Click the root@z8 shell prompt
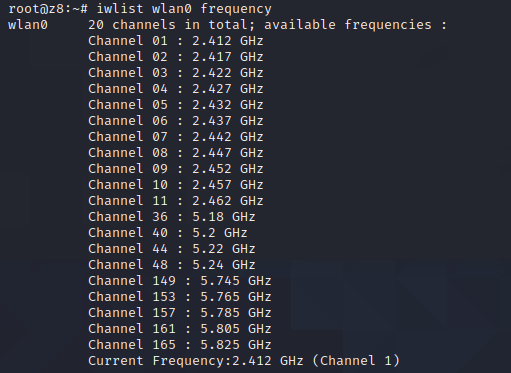 click(x=48, y=9)
